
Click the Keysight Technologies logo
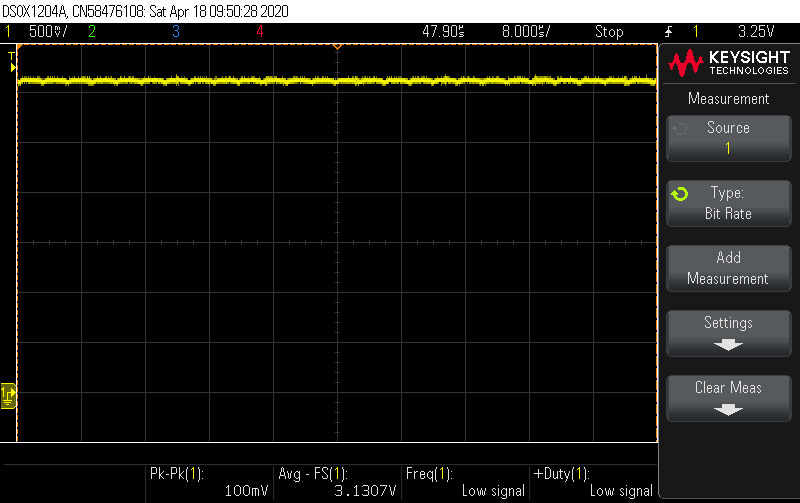(x=729, y=63)
